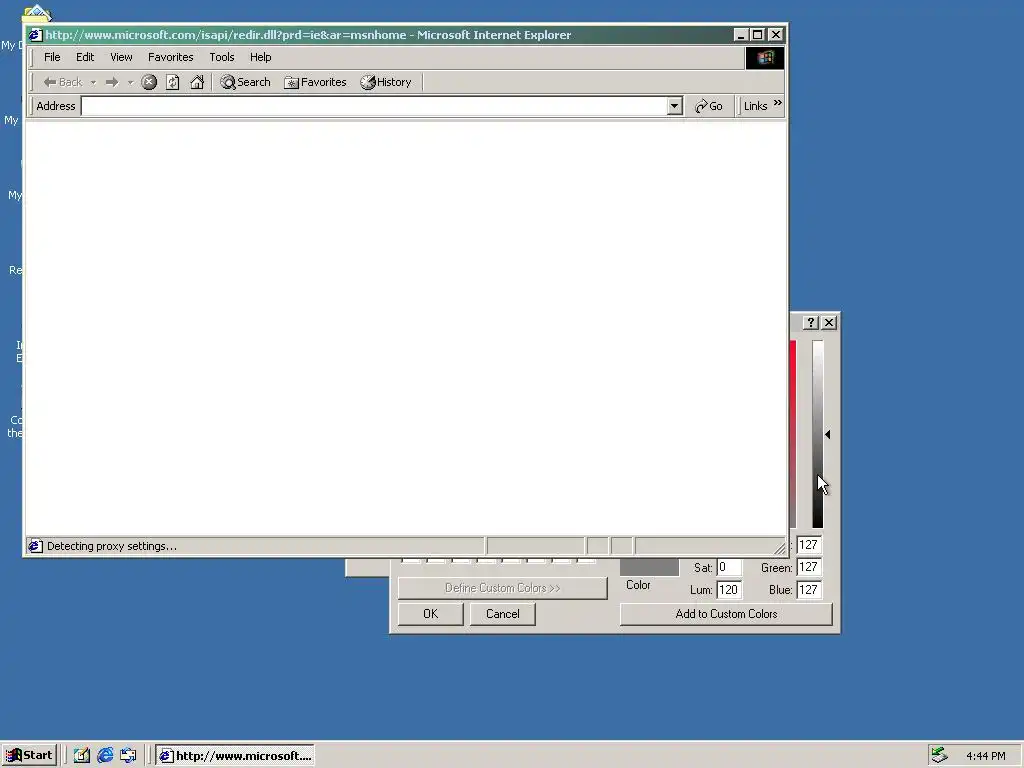Viewport: 1024px width, 768px height.
Task: Launch Outlook Express from quick launch
Action: (x=128, y=756)
